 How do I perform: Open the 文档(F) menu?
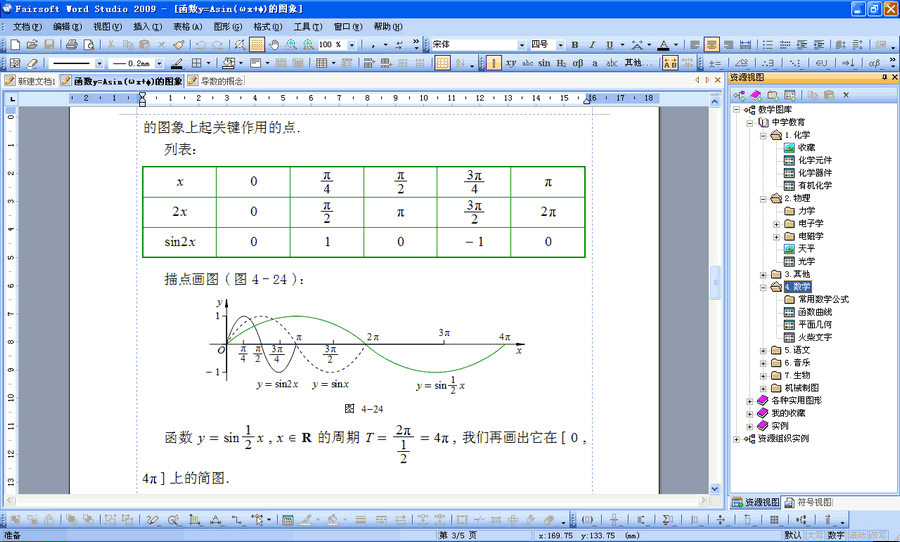pyautogui.click(x=28, y=26)
